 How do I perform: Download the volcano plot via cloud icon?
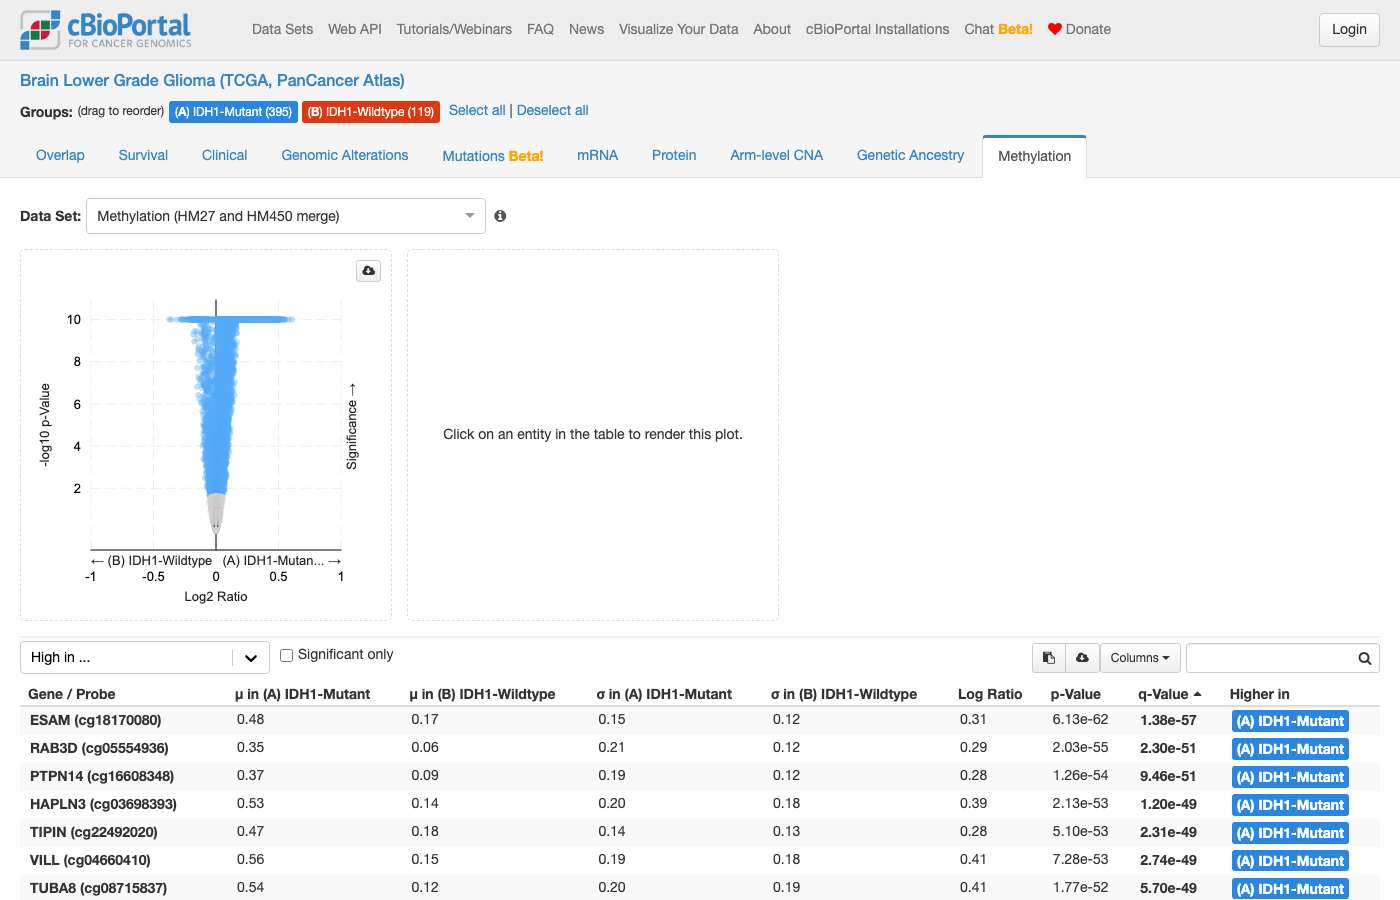(369, 271)
